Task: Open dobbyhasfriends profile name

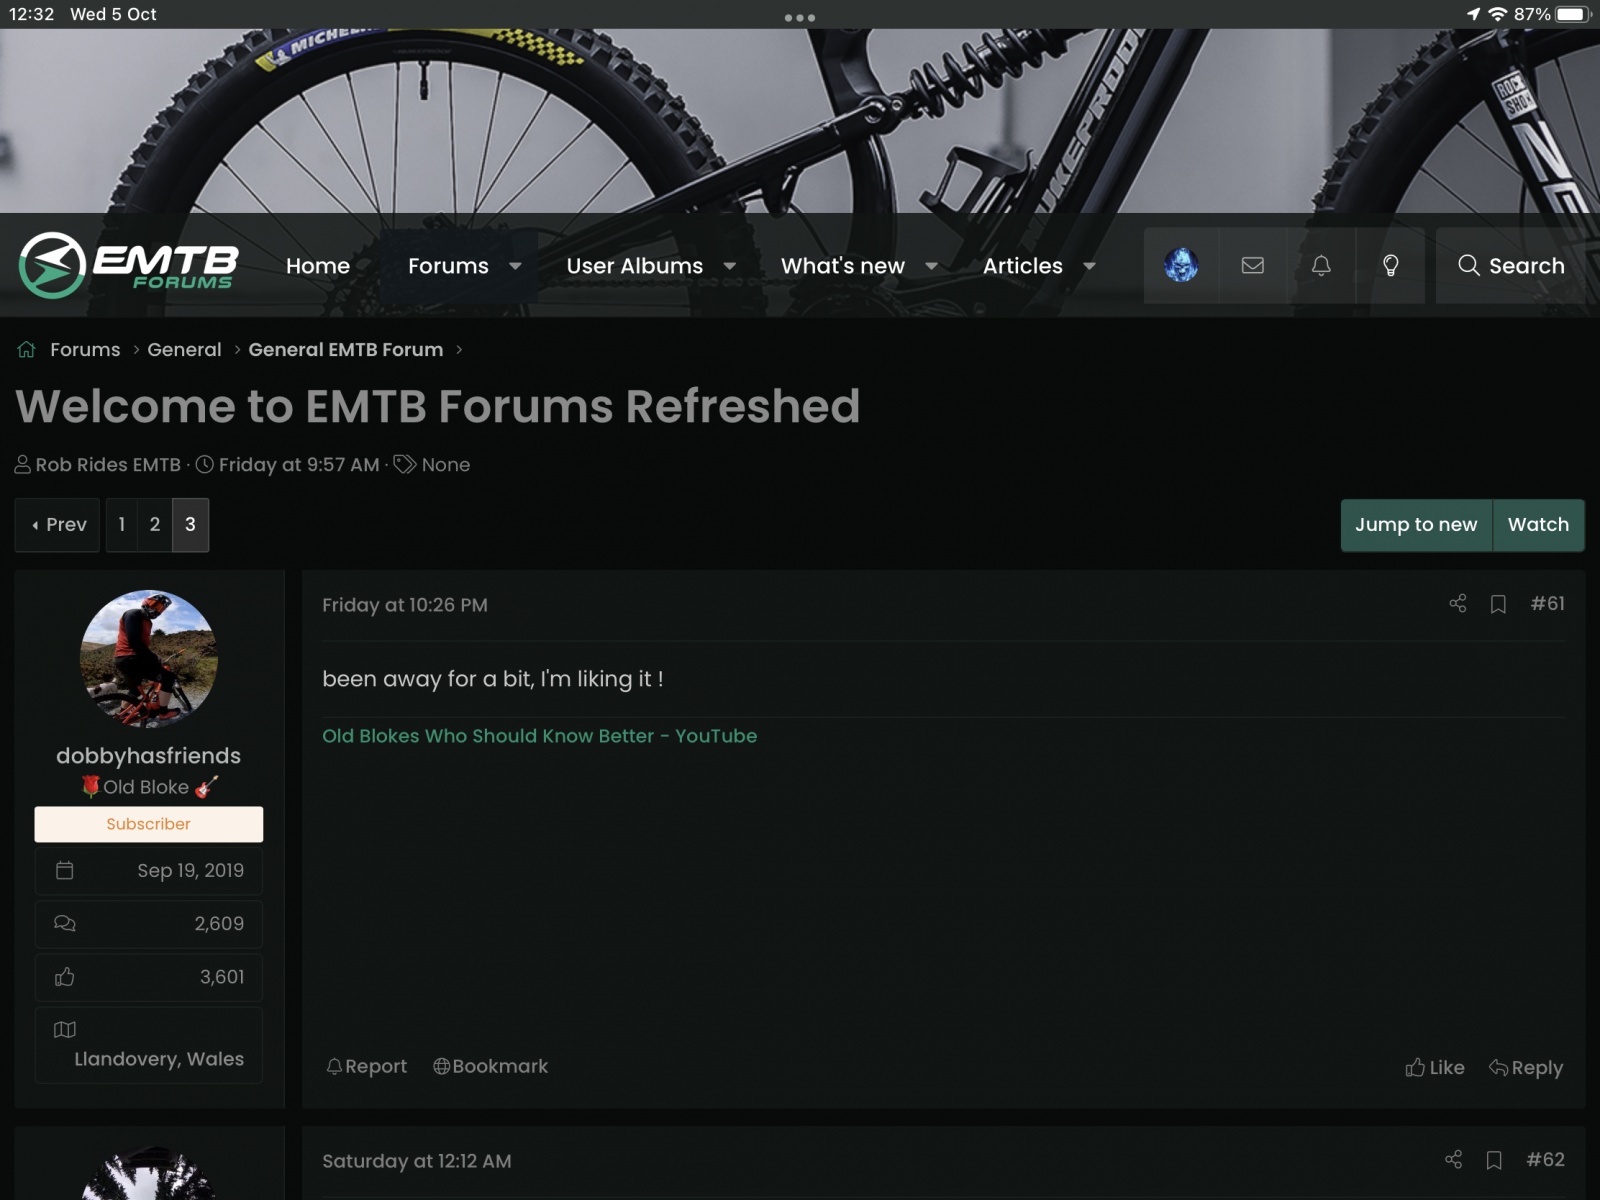Action: [148, 755]
